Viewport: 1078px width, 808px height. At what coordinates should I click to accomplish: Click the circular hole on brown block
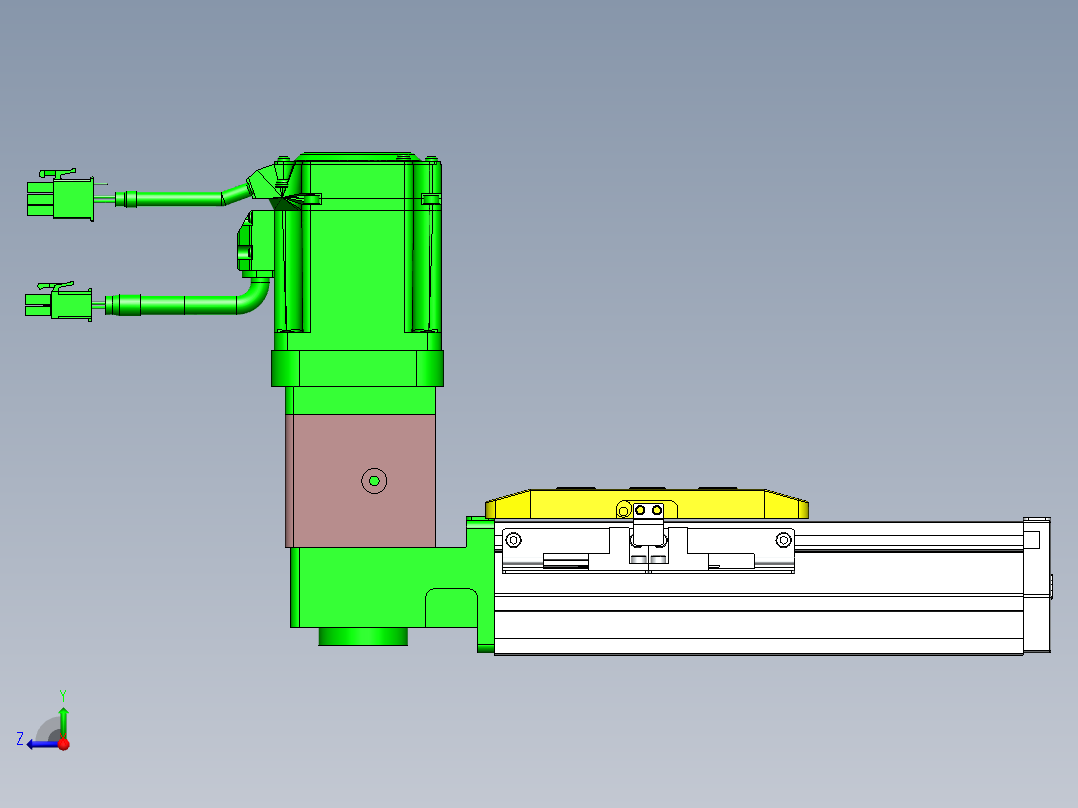[x=374, y=481]
